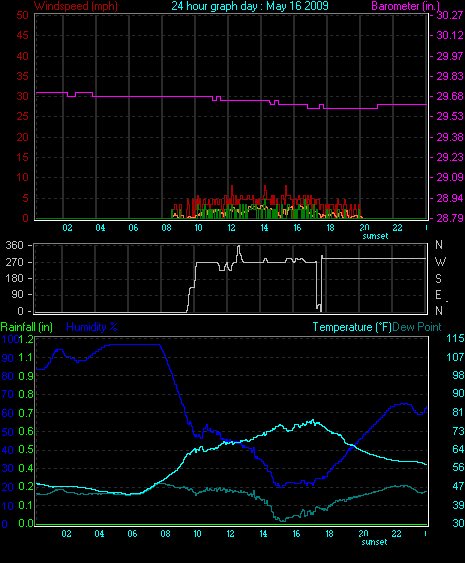Select barometer axis value 30.12
This screenshot has height=563, width=465.
(x=450, y=35)
